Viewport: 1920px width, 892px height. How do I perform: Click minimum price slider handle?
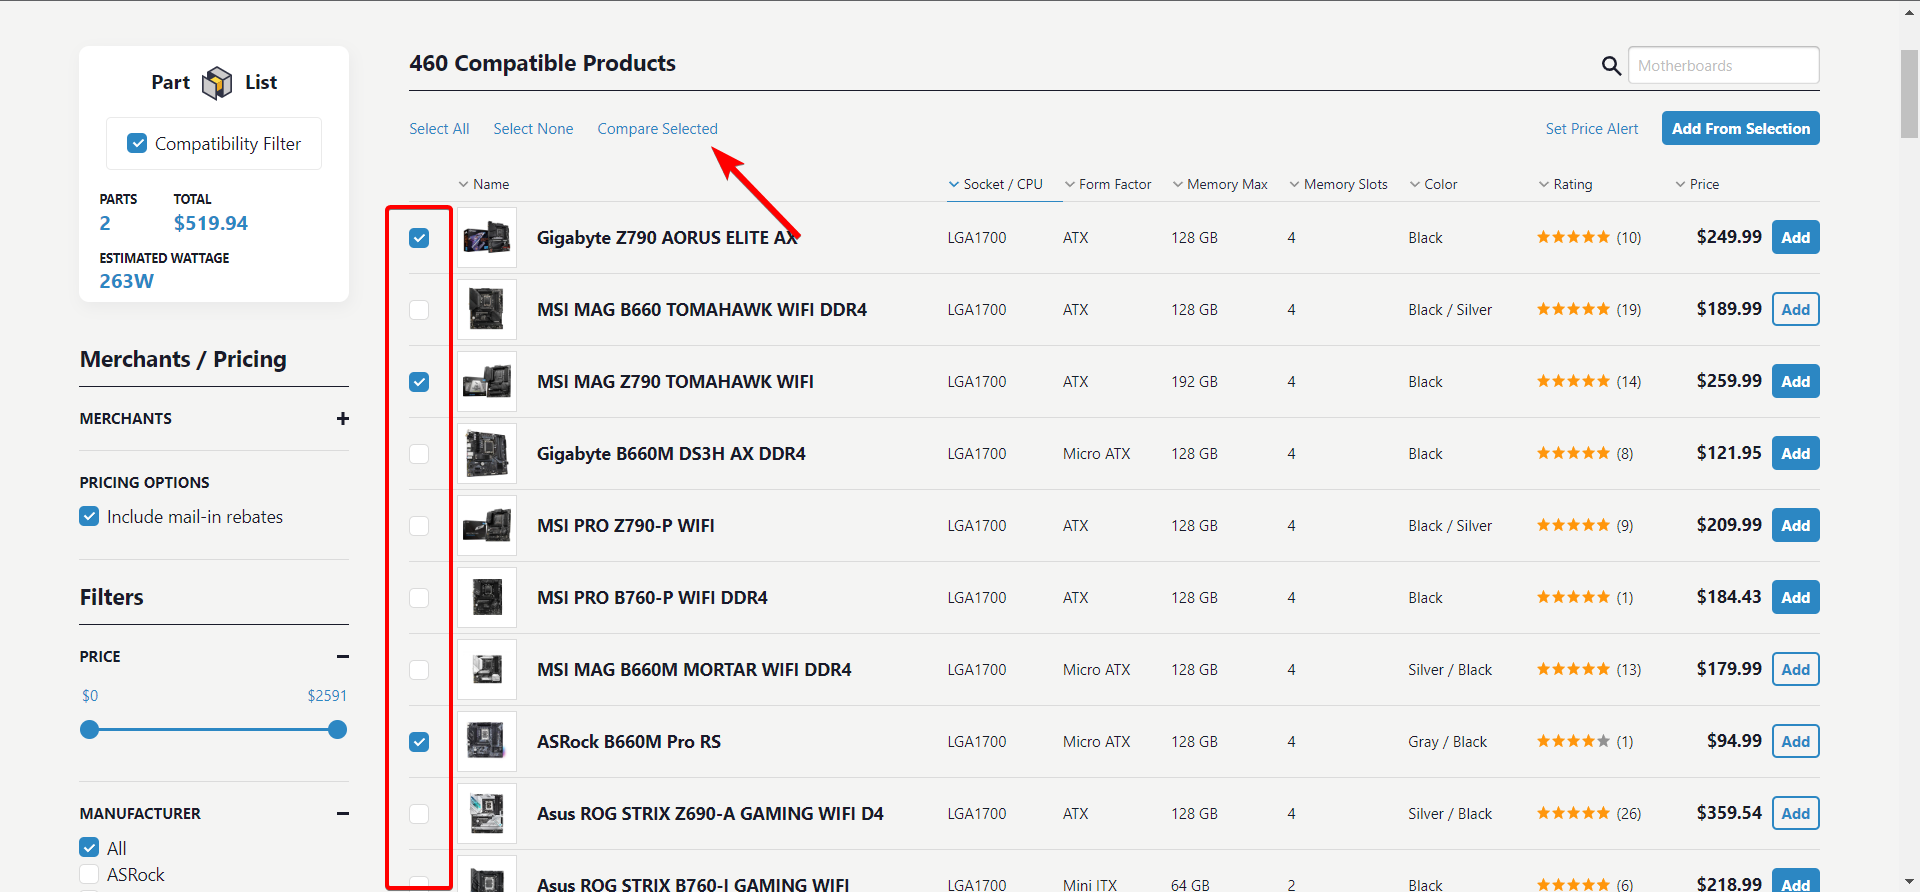90,730
